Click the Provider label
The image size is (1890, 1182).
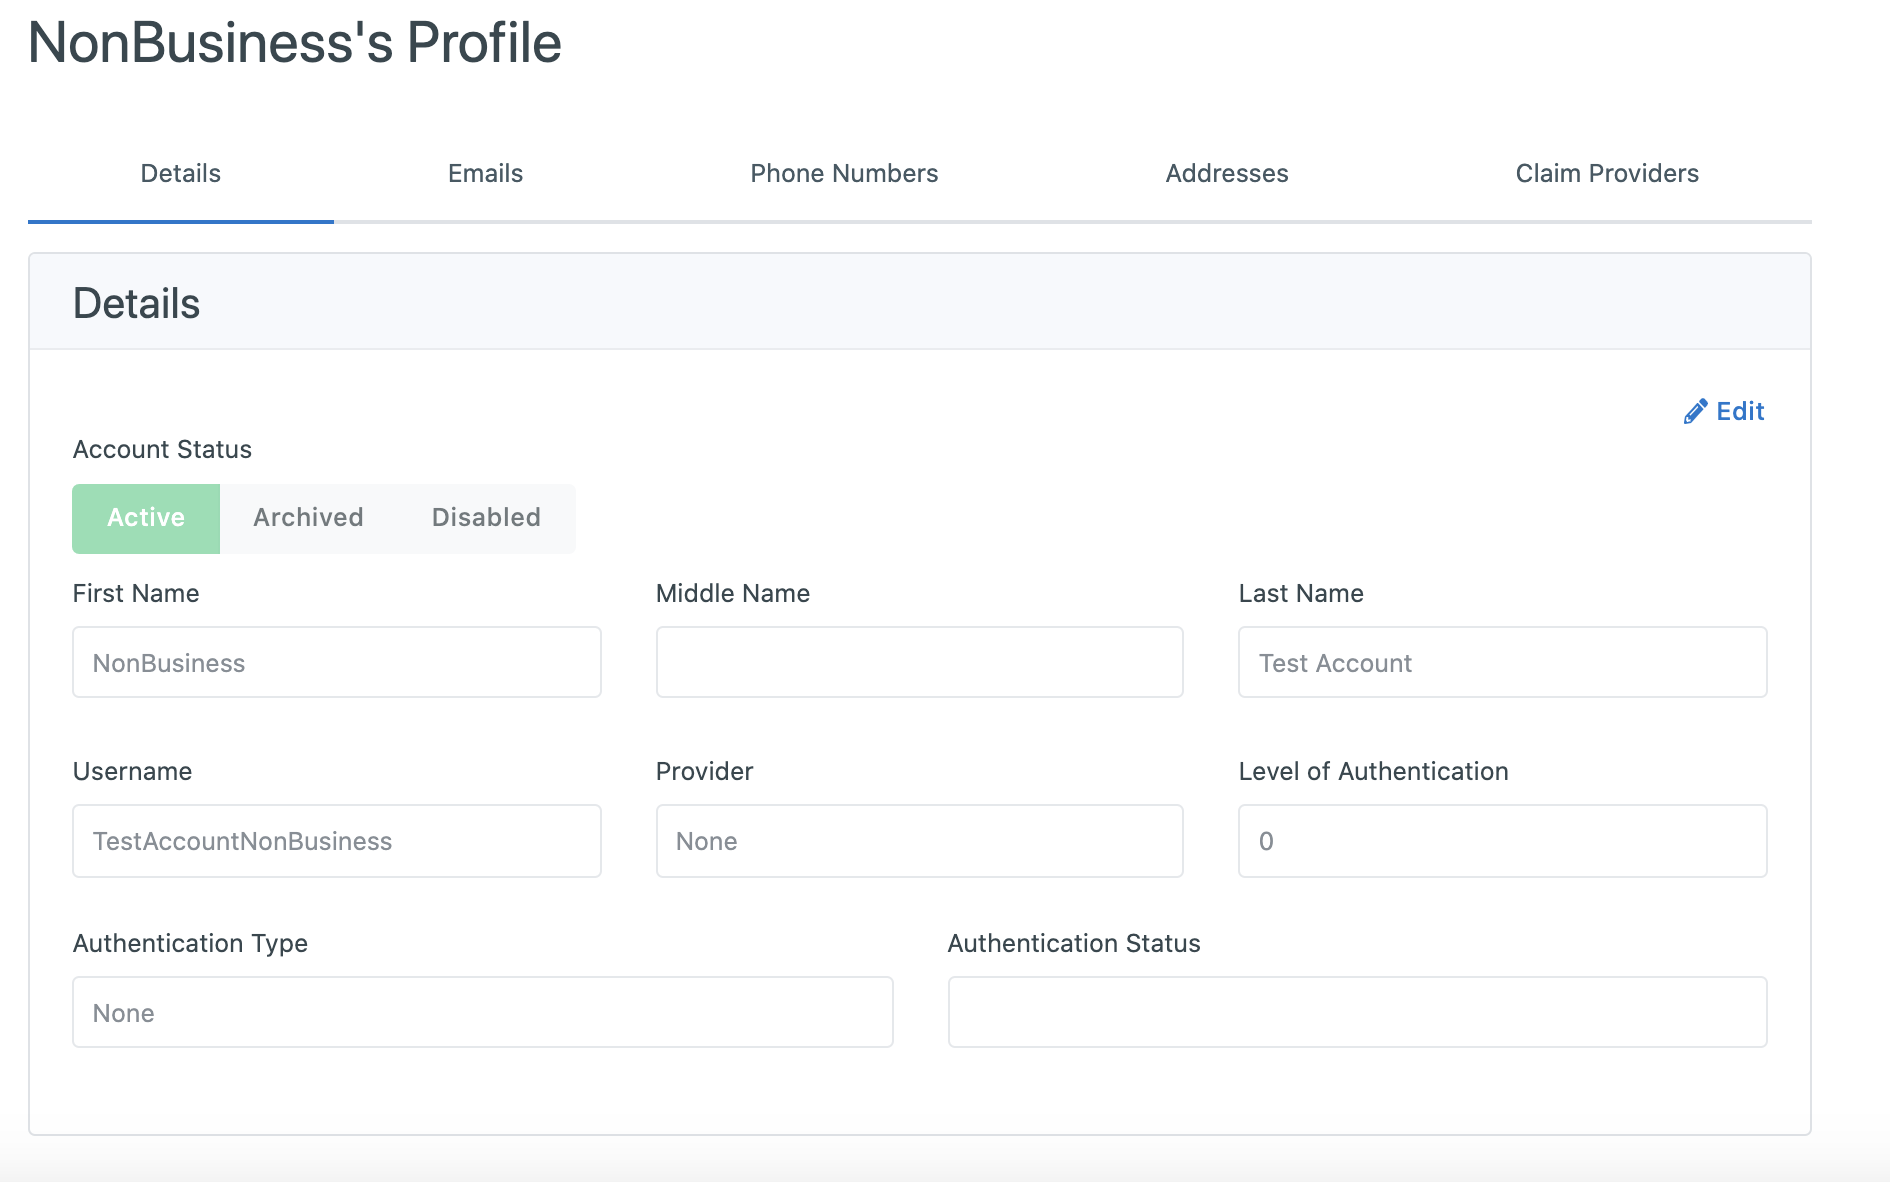[x=704, y=771]
